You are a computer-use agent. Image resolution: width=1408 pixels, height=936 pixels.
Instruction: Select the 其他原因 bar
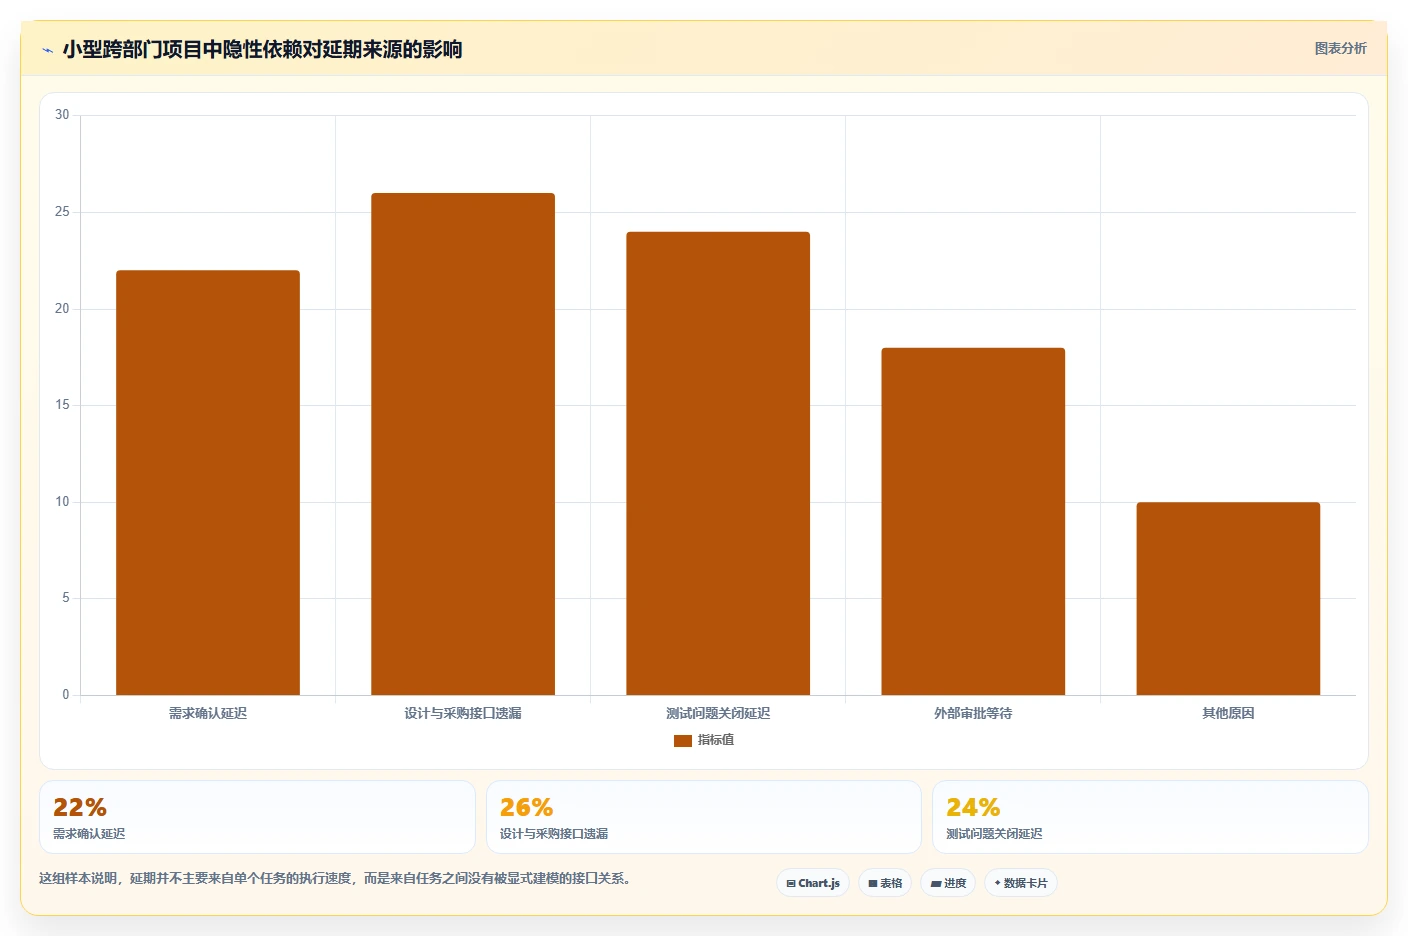point(1228,598)
